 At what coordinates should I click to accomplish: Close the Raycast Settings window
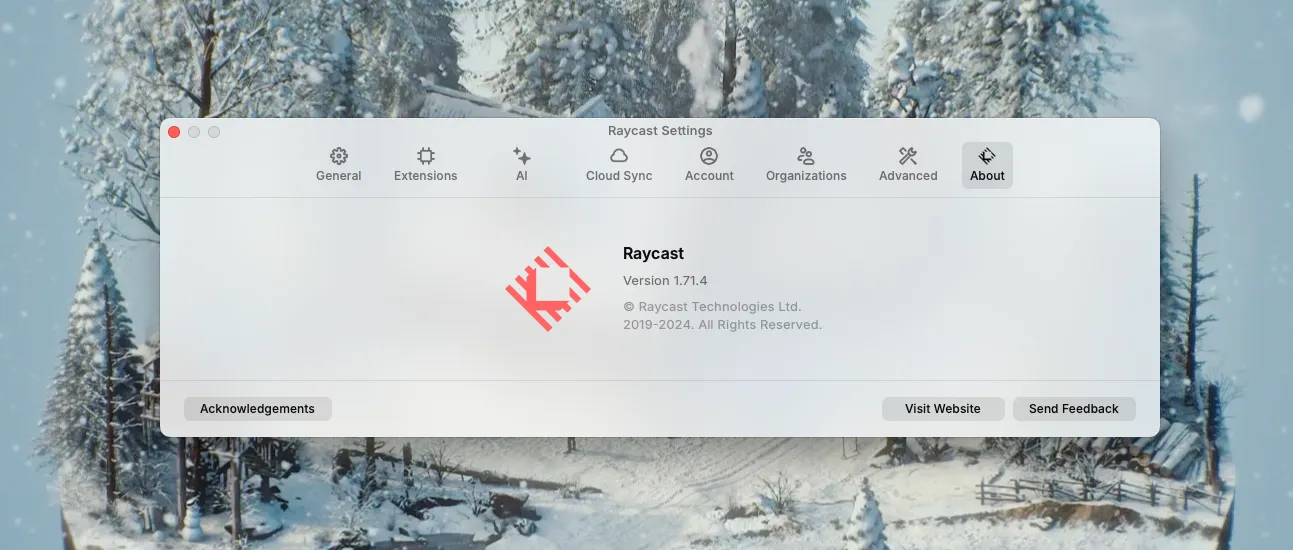174,132
